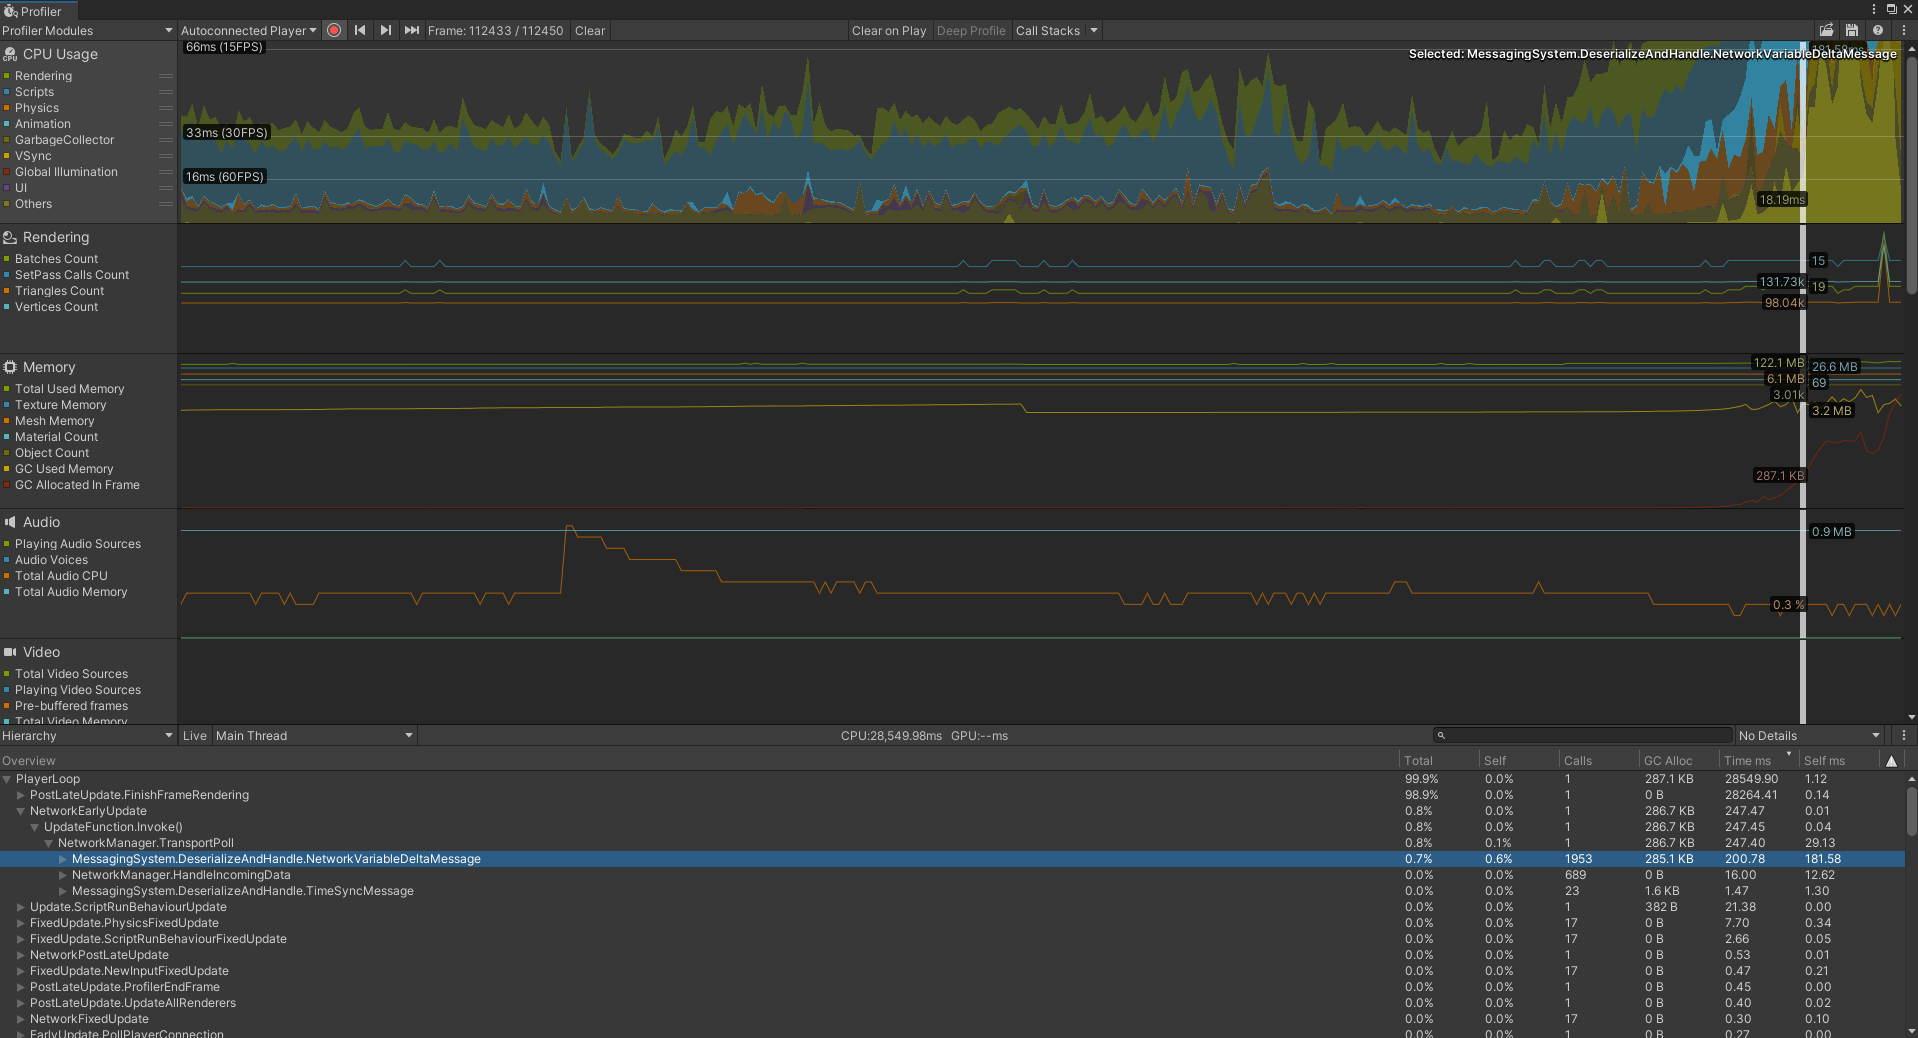Click the CPU Usage module icon
The width and height of the screenshot is (1918, 1038).
[x=10, y=54]
